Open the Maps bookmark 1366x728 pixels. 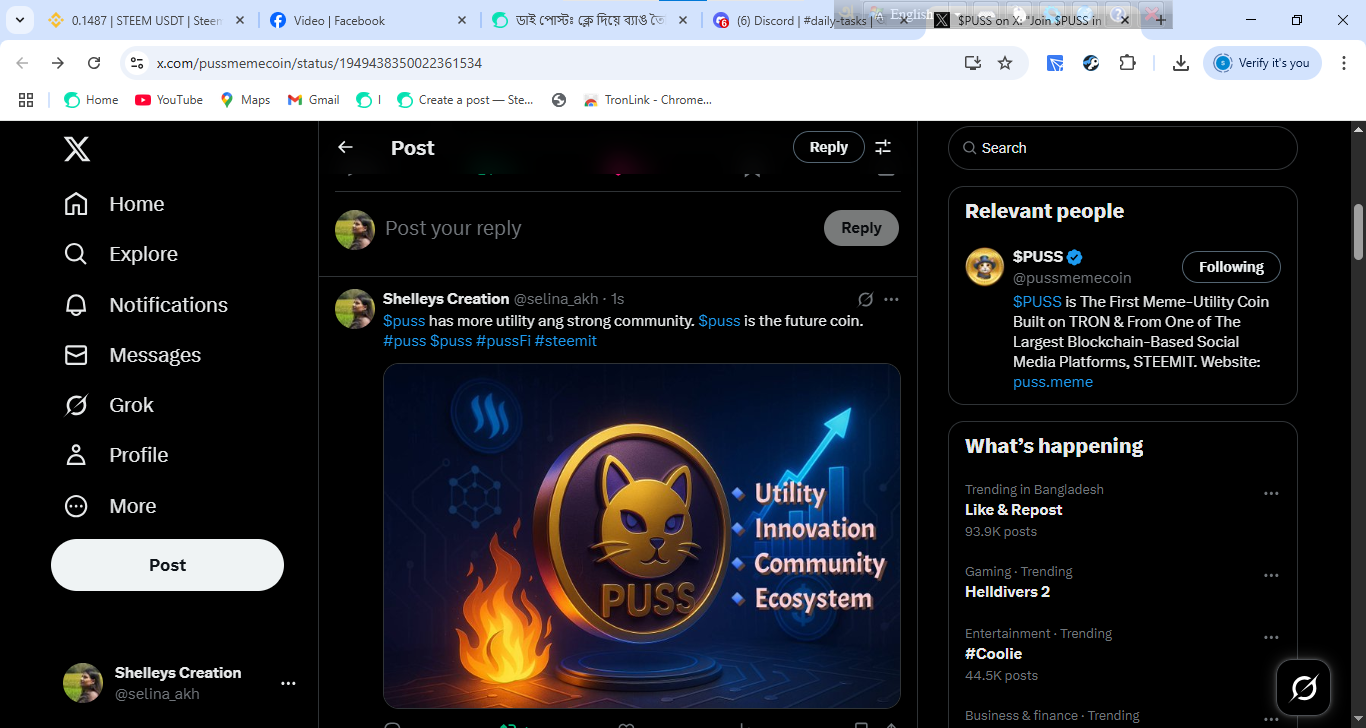pos(245,100)
